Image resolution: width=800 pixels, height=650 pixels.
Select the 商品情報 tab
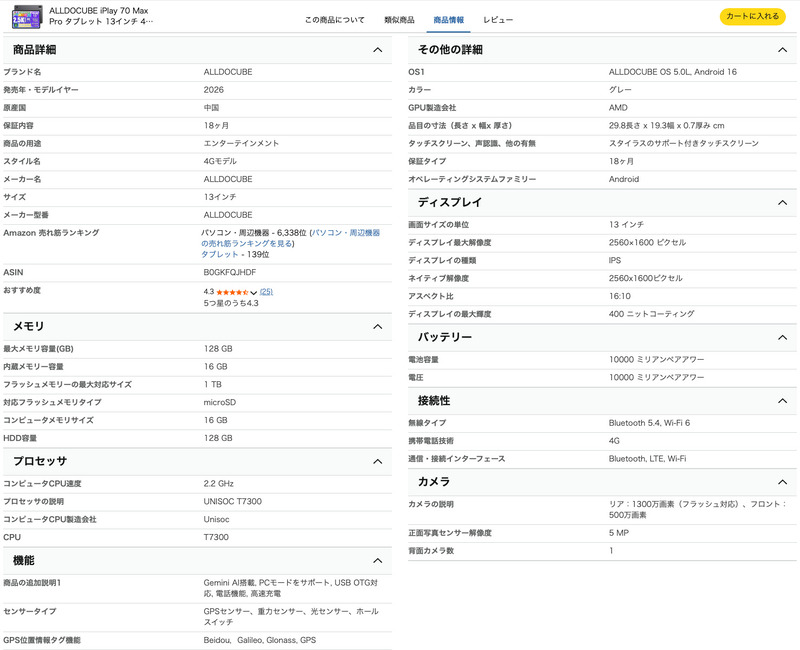[448, 20]
